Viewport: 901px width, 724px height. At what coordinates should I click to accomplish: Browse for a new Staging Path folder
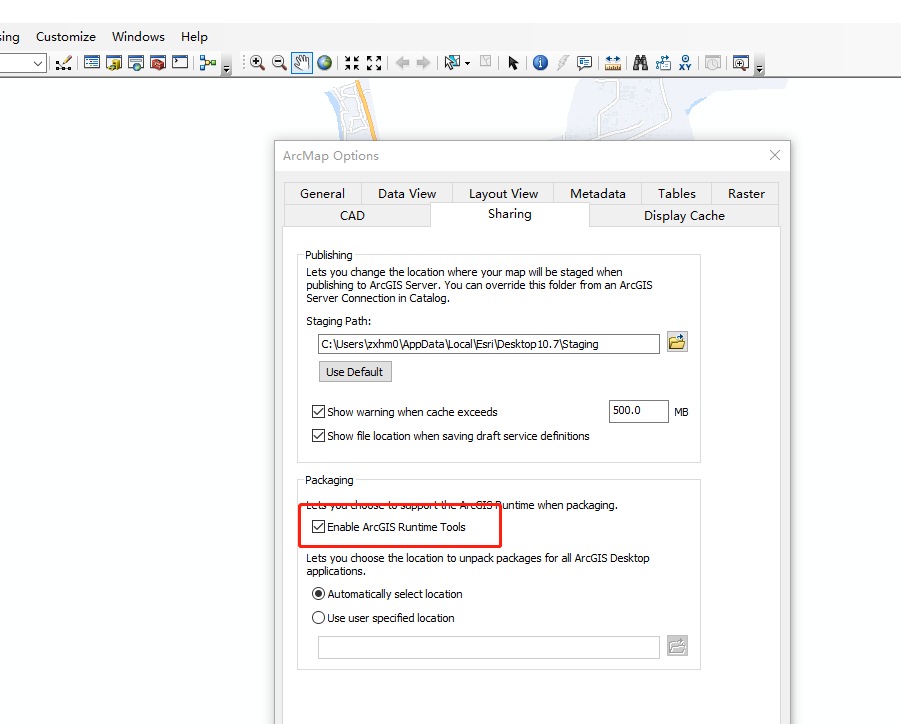click(677, 341)
